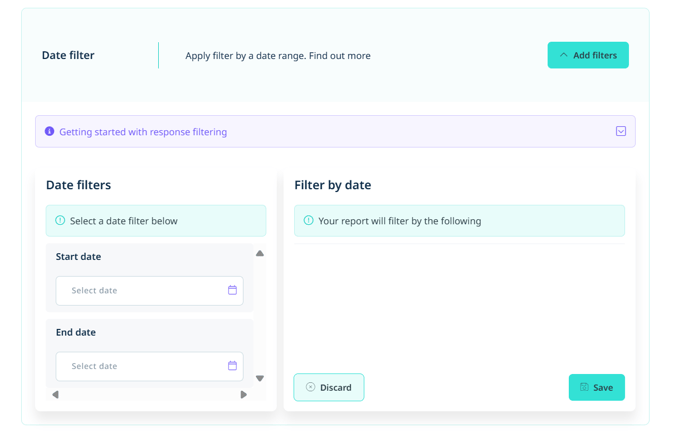Click the scroll down arrow in date filters
The height and width of the screenshot is (433, 688).
[260, 378]
